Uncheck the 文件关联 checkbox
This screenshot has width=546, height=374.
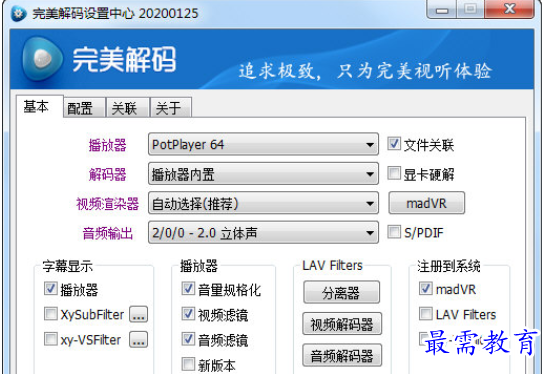click(x=394, y=144)
